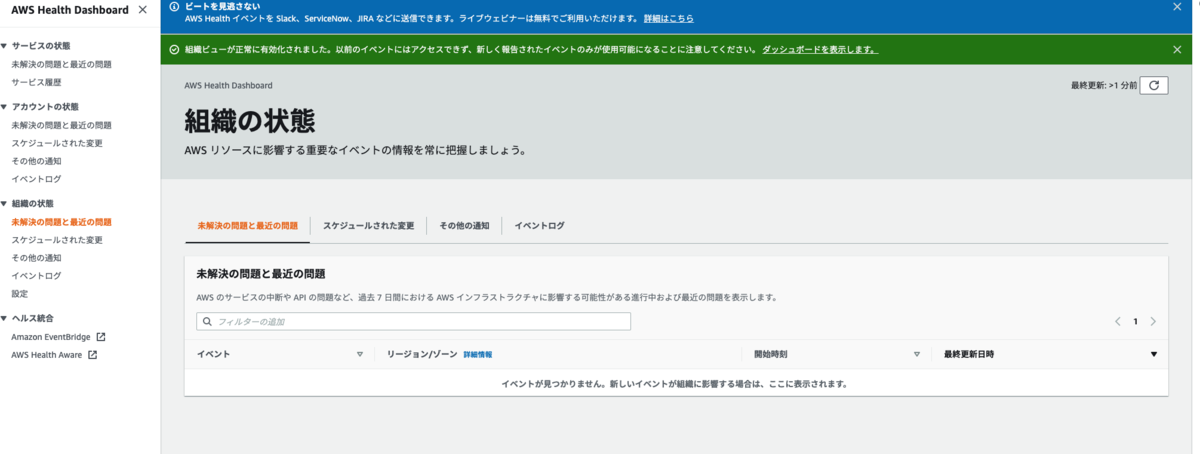The width and height of the screenshot is (1200, 454).
Task: Sort by イベント column arrow
Action: tap(360, 355)
